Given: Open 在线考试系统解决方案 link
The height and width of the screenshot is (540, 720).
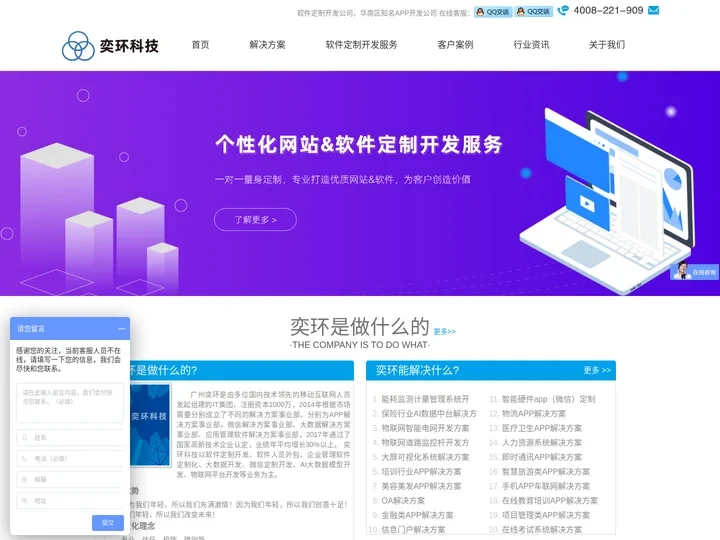Looking at the screenshot, I should click(x=542, y=529).
